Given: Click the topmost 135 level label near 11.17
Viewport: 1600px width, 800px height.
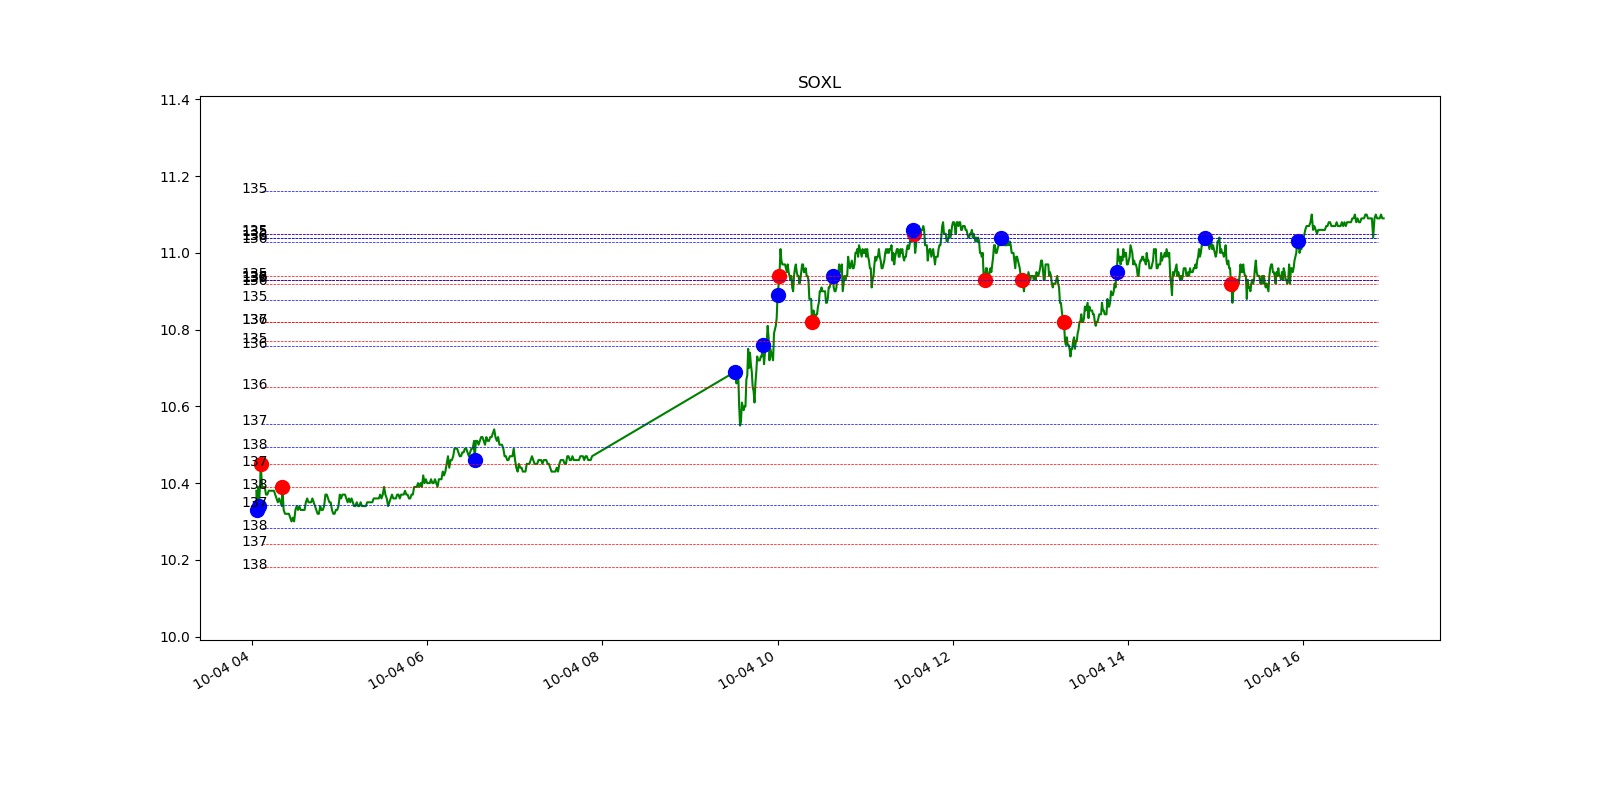Looking at the screenshot, I should 255,188.
